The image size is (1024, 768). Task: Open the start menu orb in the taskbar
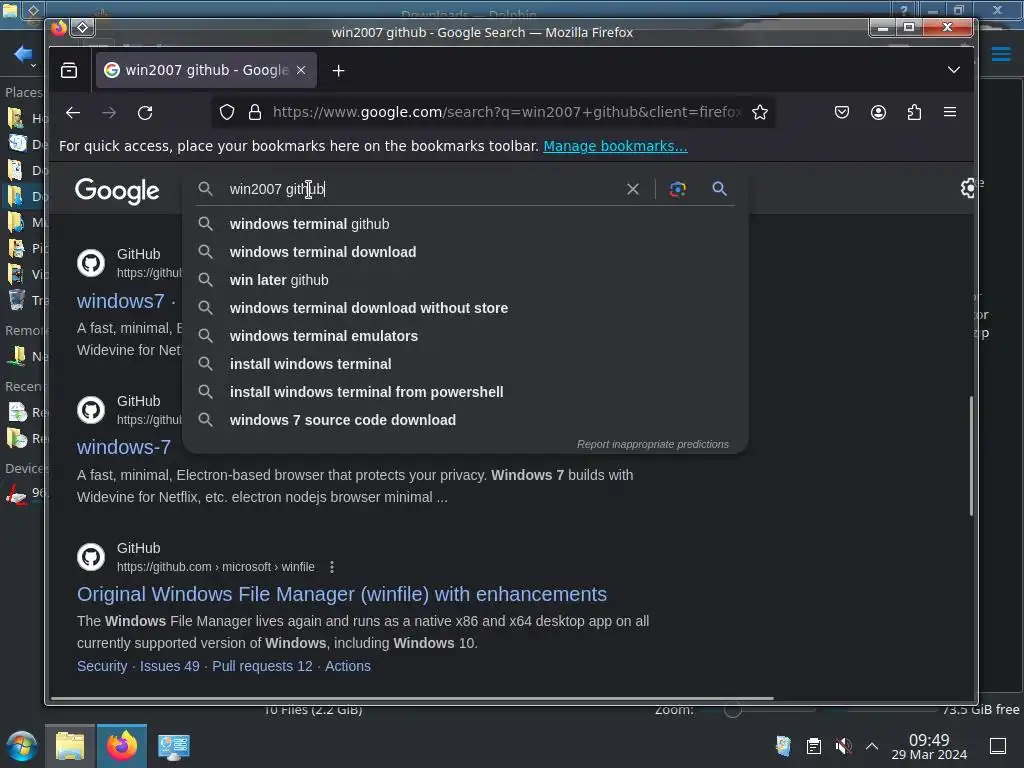22,746
